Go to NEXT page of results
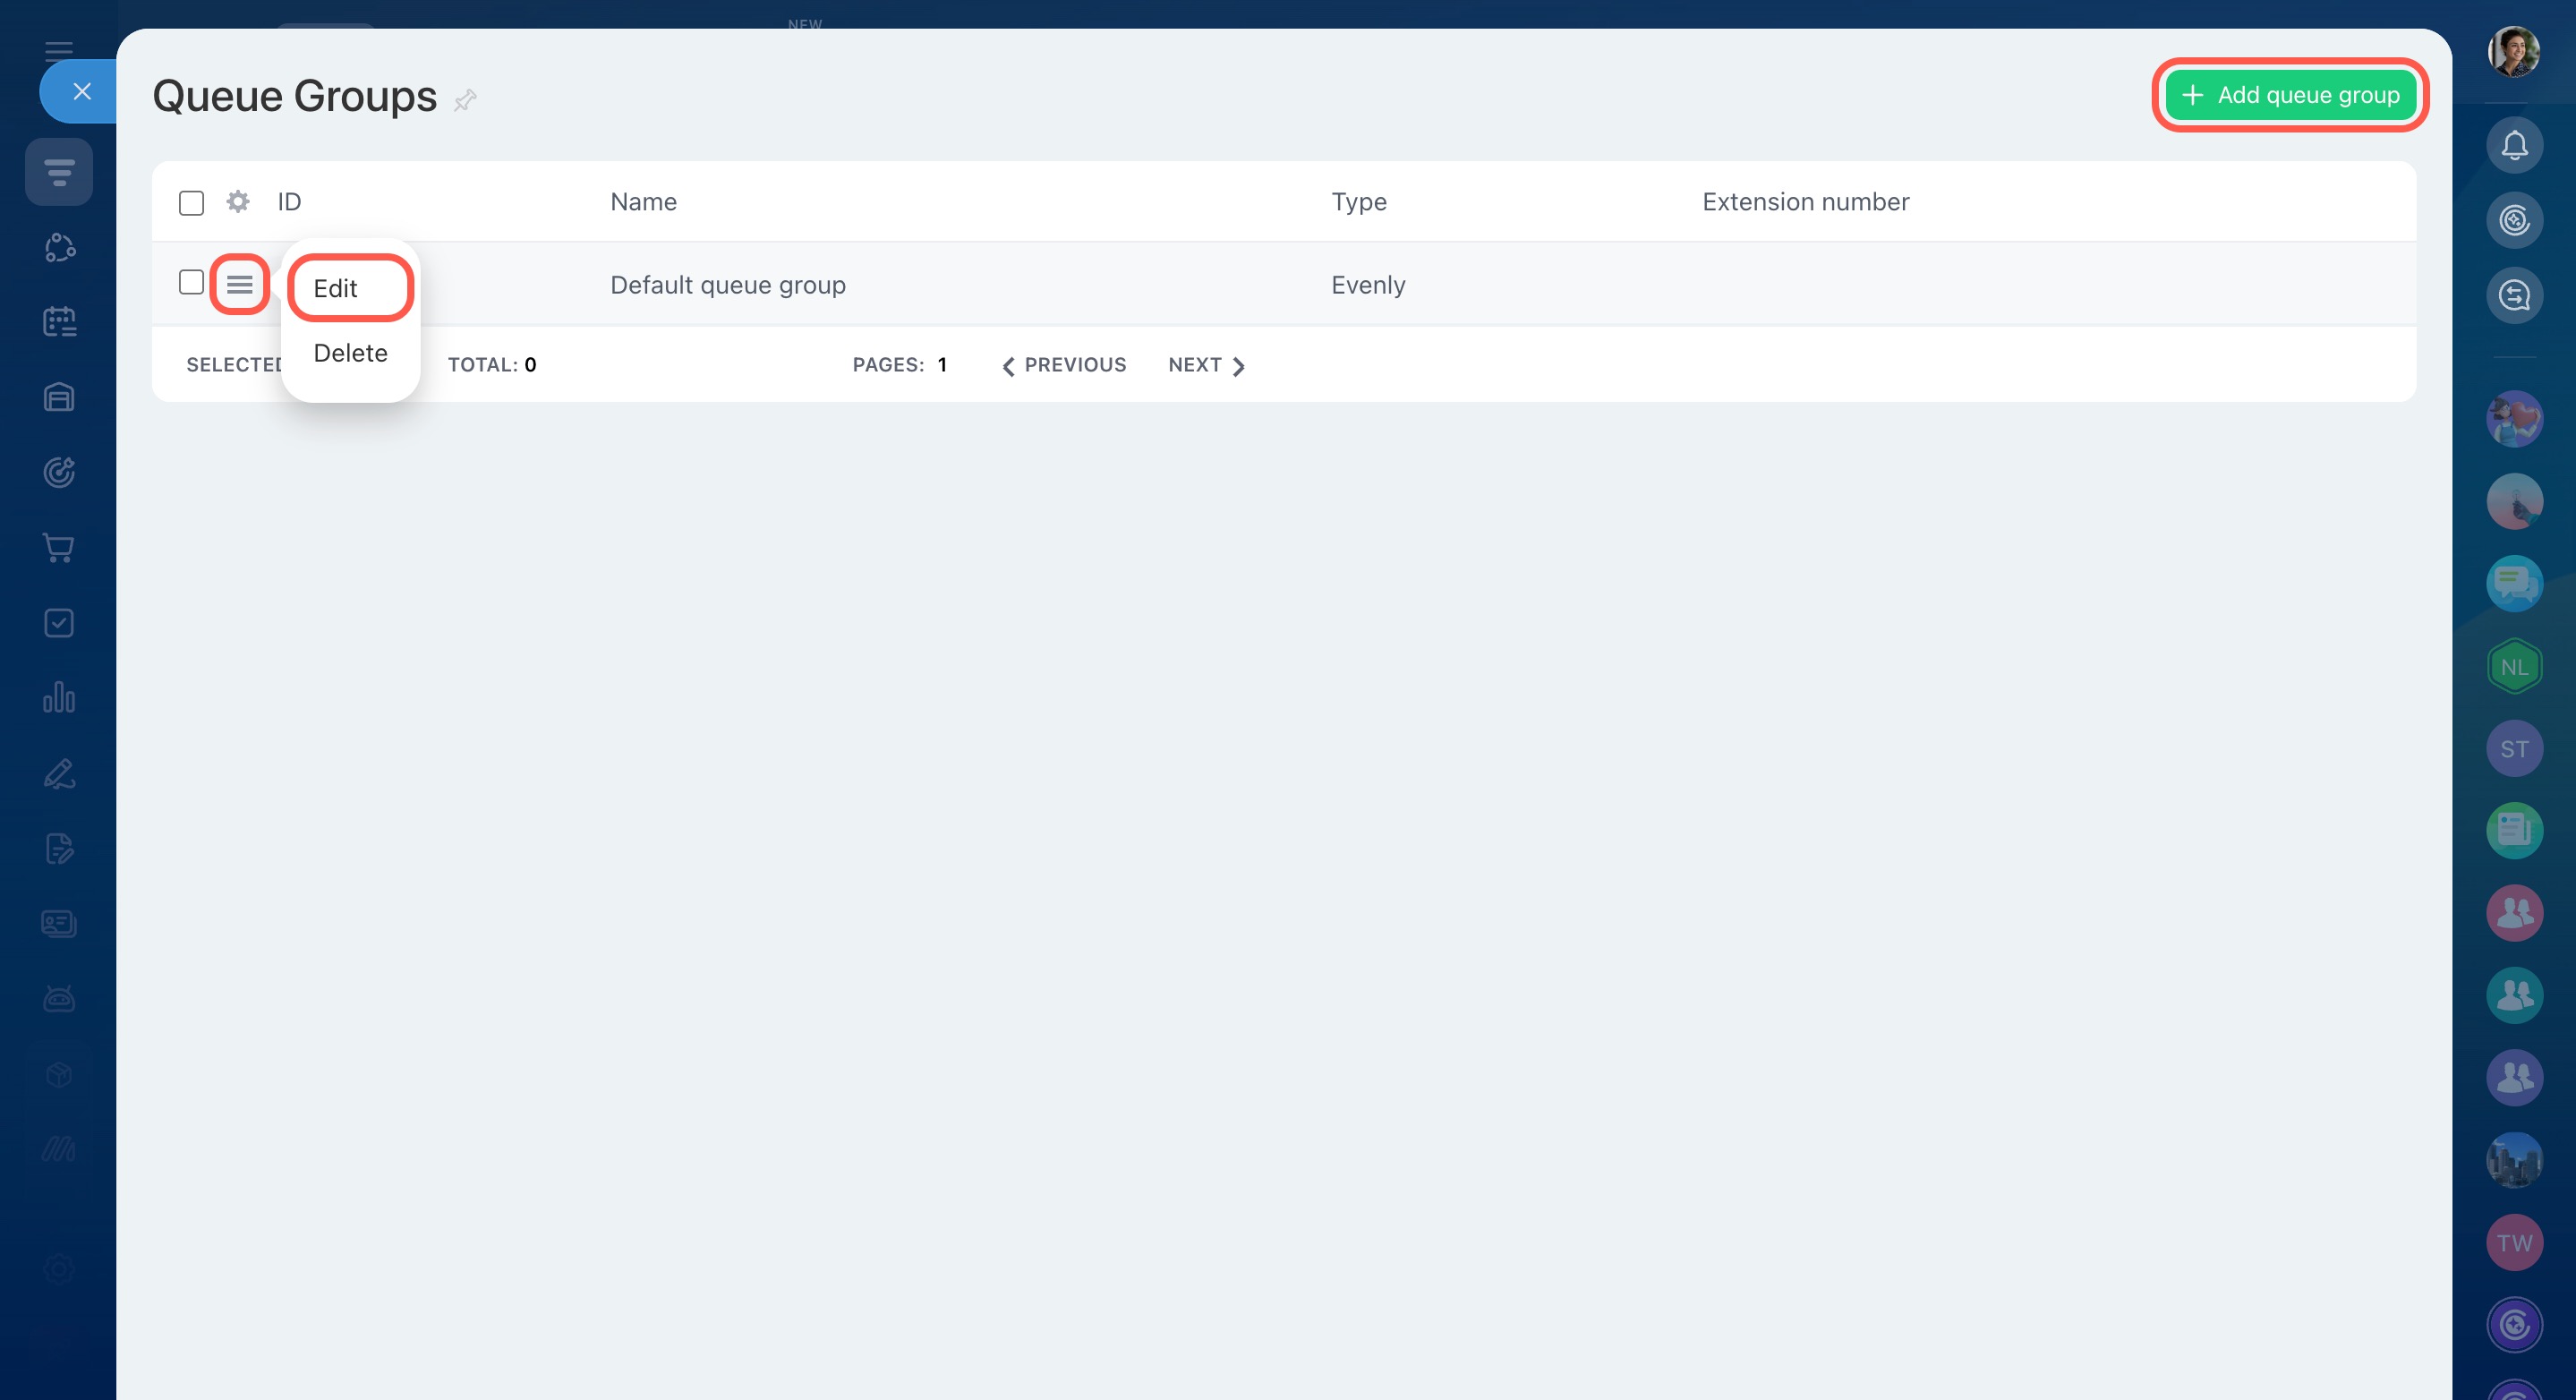 1206,365
